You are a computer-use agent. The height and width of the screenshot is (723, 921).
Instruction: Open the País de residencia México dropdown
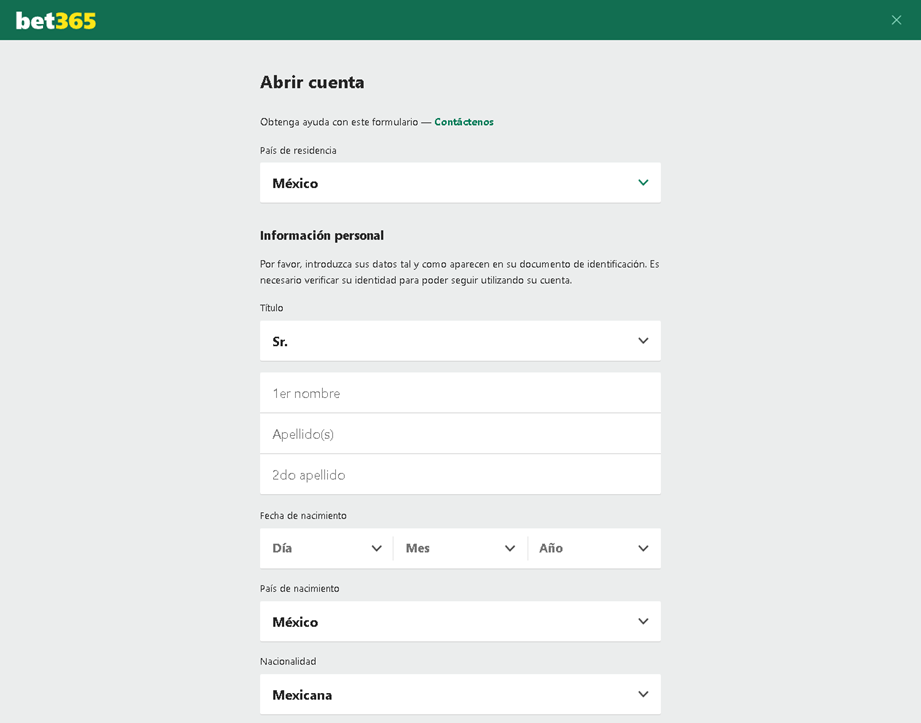pos(460,183)
